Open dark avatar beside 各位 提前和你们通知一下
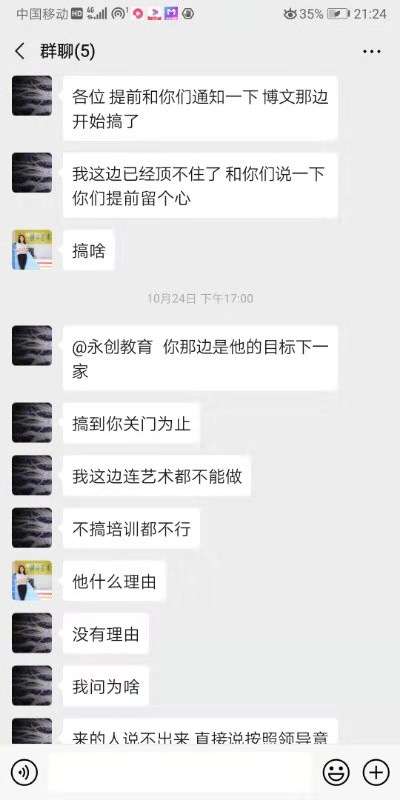400x800 pixels. pos(32,95)
